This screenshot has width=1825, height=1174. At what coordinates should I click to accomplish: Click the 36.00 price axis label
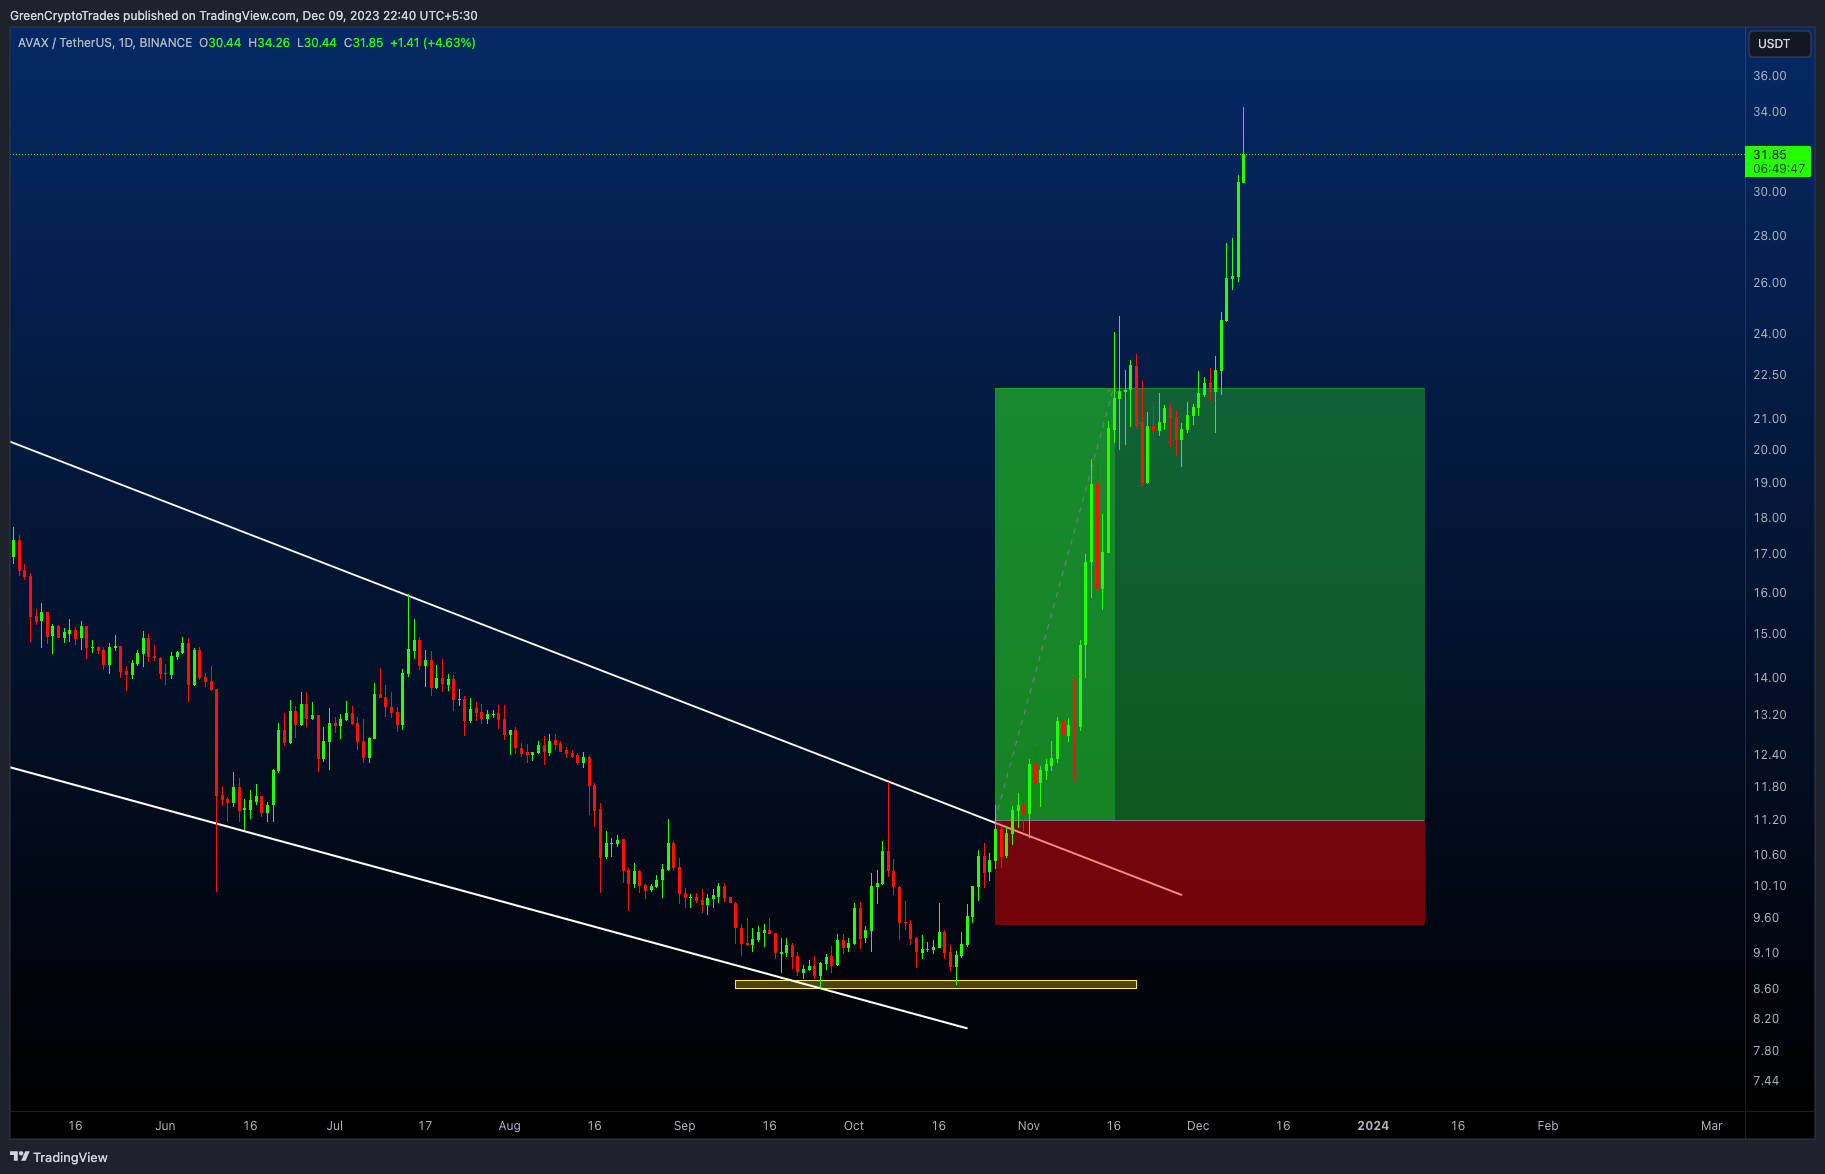pos(1769,76)
